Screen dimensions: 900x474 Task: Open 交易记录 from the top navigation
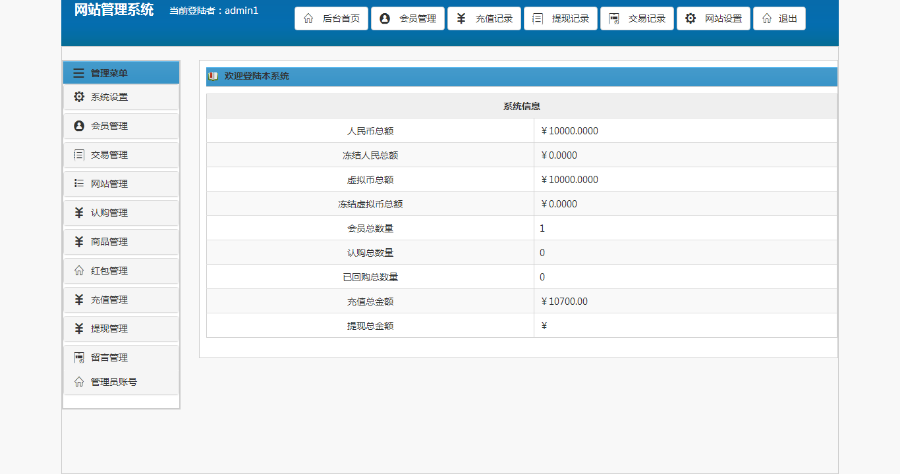click(x=636, y=19)
